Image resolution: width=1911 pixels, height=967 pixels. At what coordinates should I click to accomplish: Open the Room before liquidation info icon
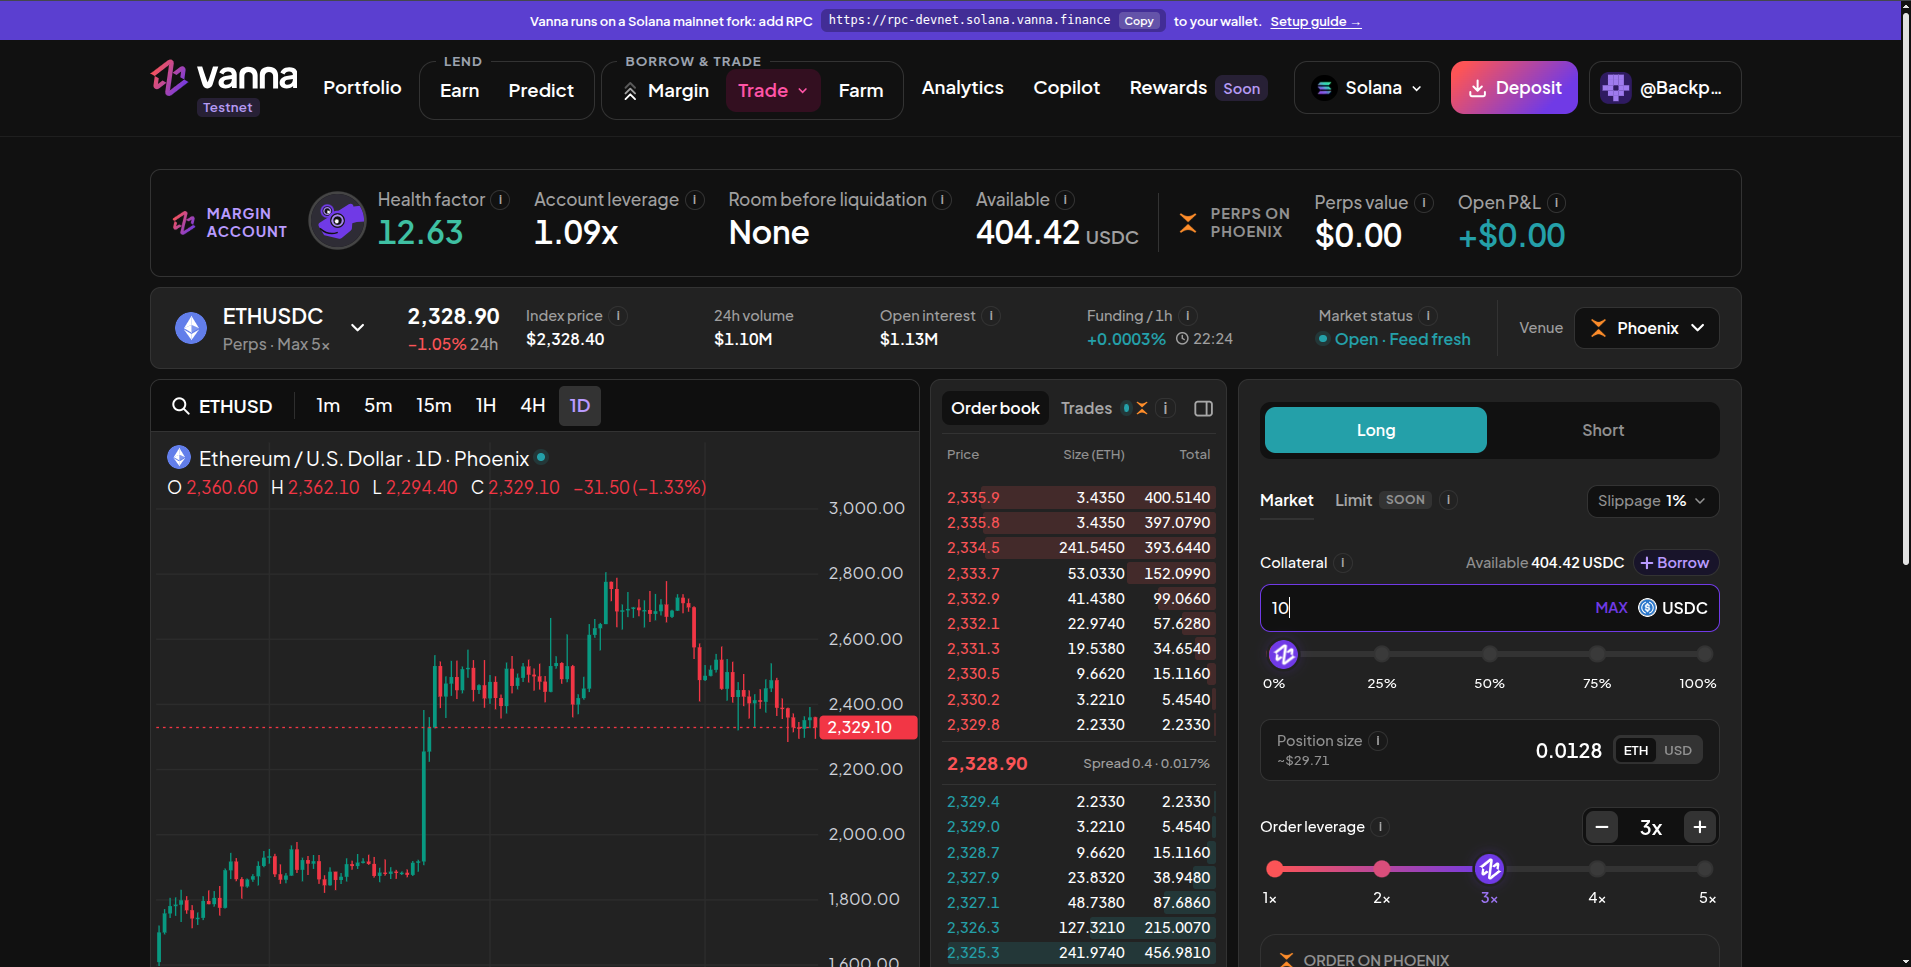(x=942, y=200)
